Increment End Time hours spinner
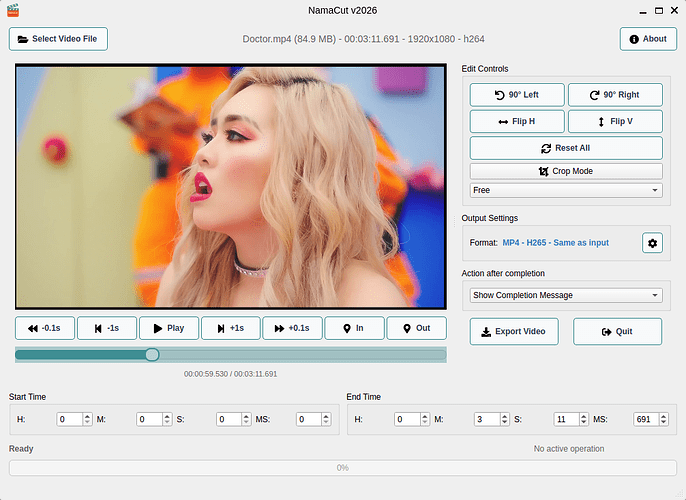This screenshot has height=500, width=686. coord(425,416)
